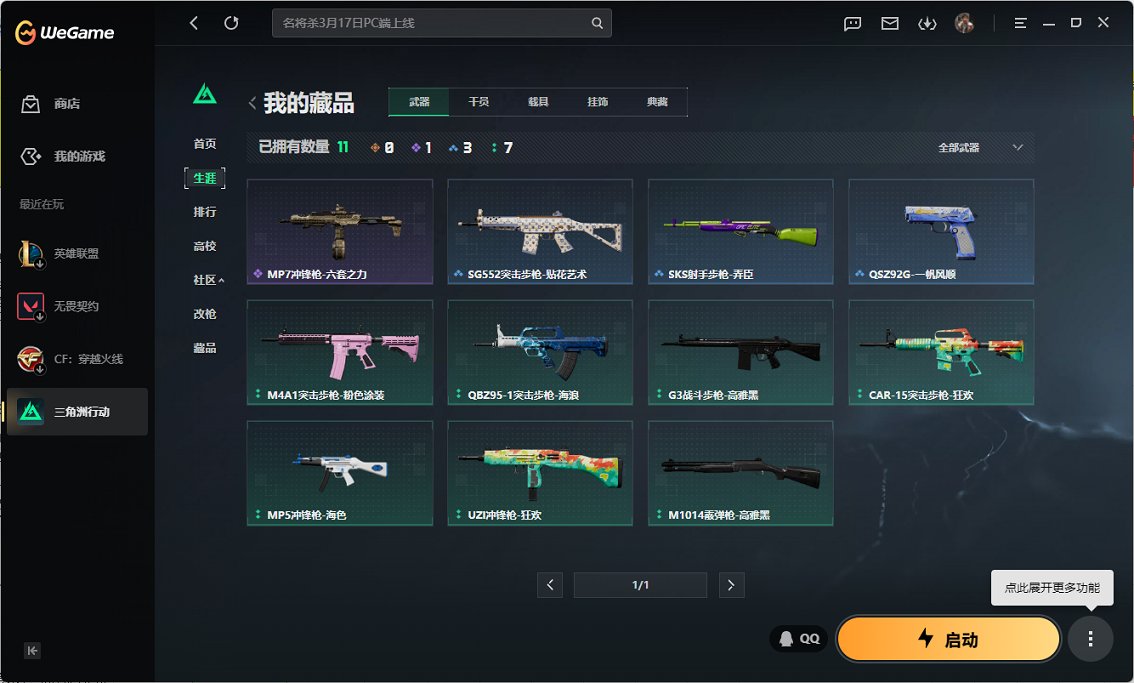
Task: Switch to the 干员 tab
Action: click(478, 102)
